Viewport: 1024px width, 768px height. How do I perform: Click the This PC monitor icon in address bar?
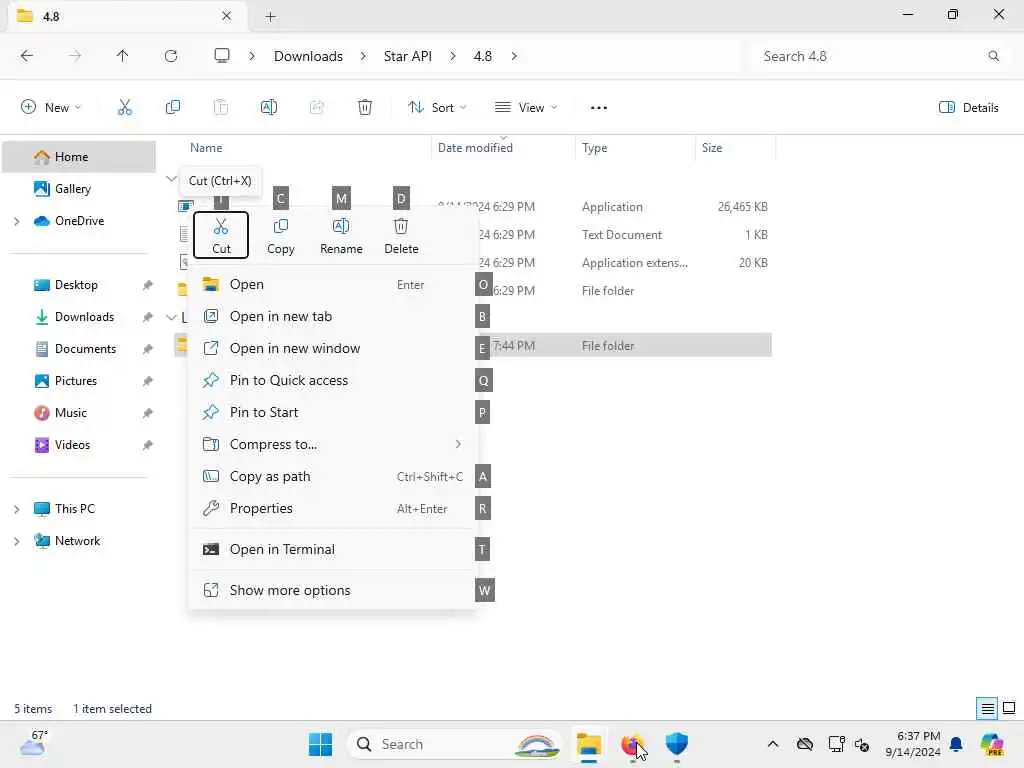[x=222, y=56]
